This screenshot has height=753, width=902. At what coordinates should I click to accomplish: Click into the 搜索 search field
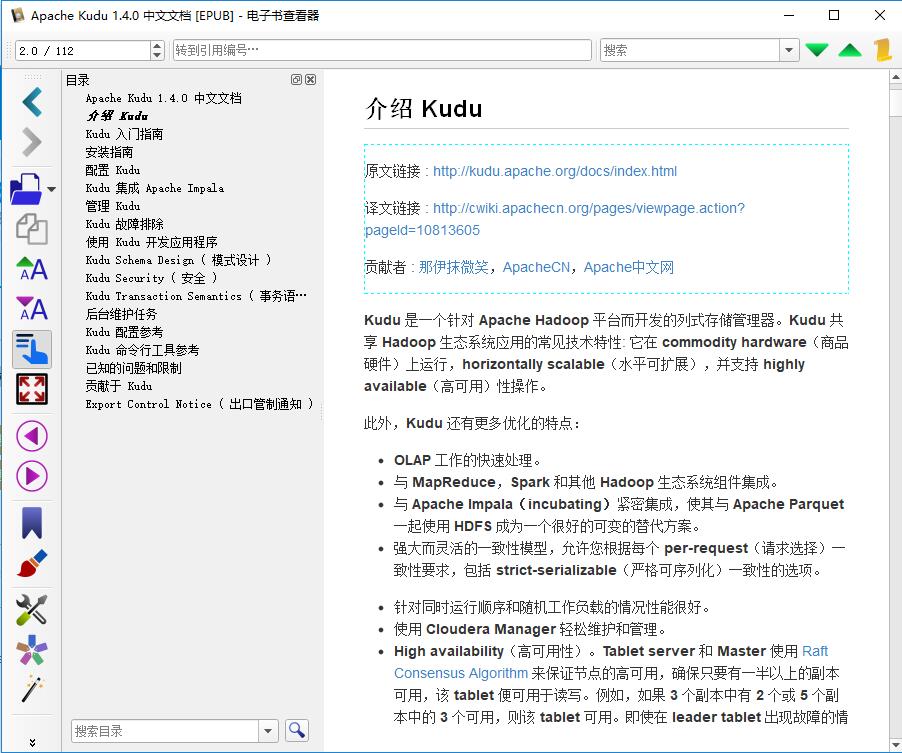pyautogui.click(x=690, y=50)
